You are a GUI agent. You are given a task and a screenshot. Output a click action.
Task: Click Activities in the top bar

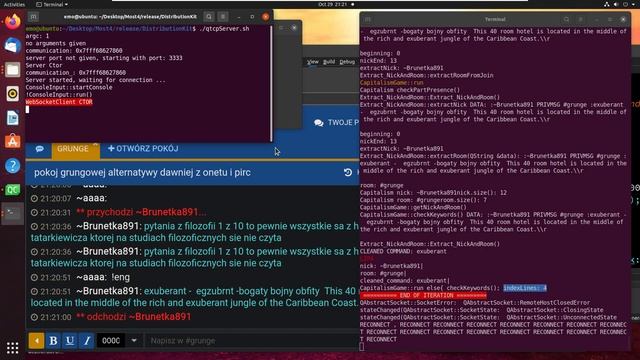[x=14, y=4]
